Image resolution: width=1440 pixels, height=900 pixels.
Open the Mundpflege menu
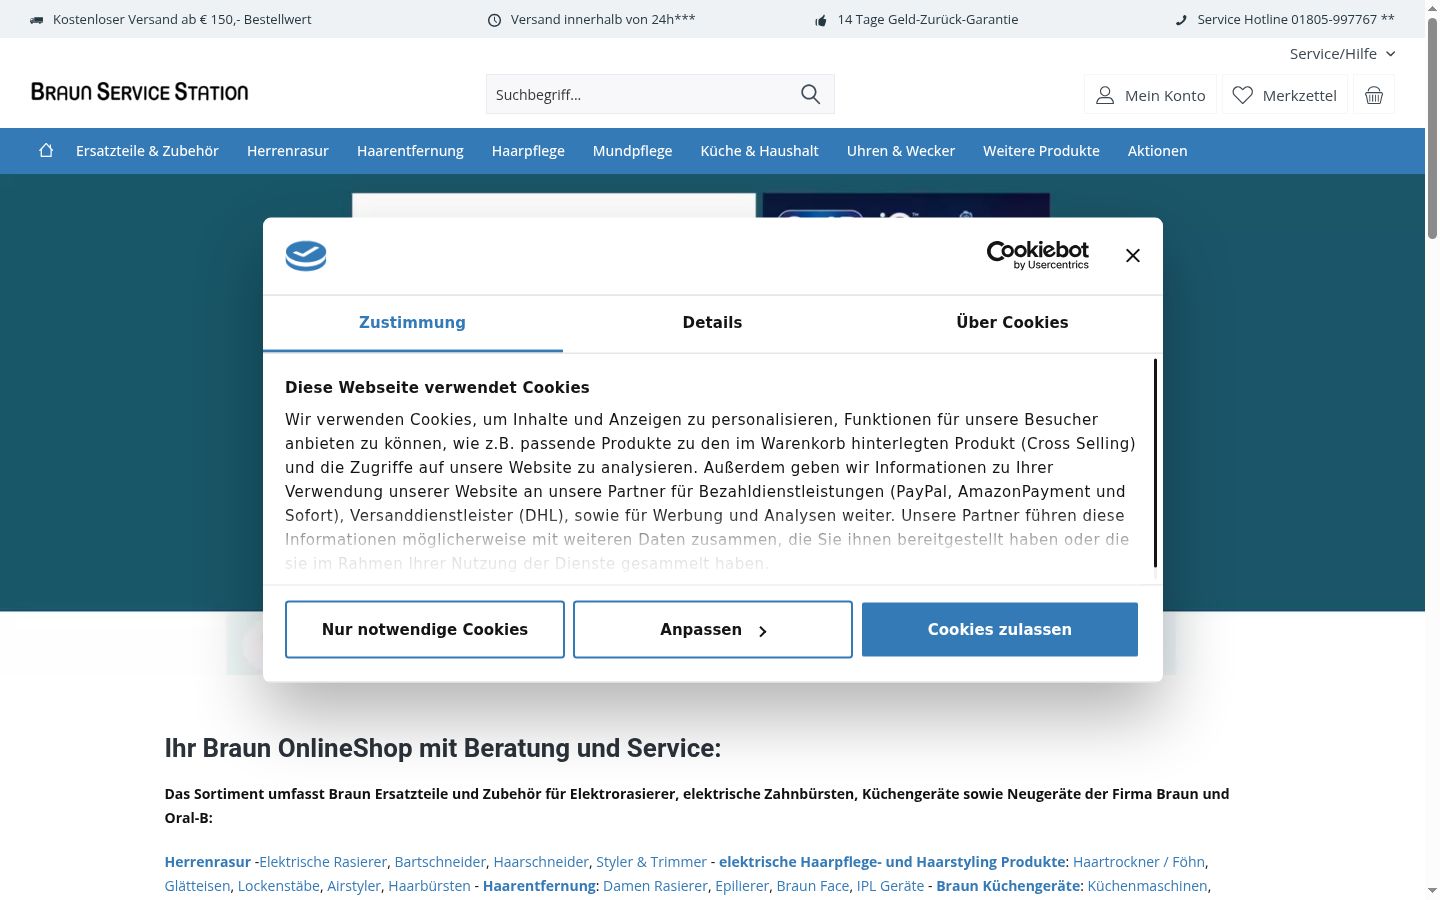coord(632,151)
